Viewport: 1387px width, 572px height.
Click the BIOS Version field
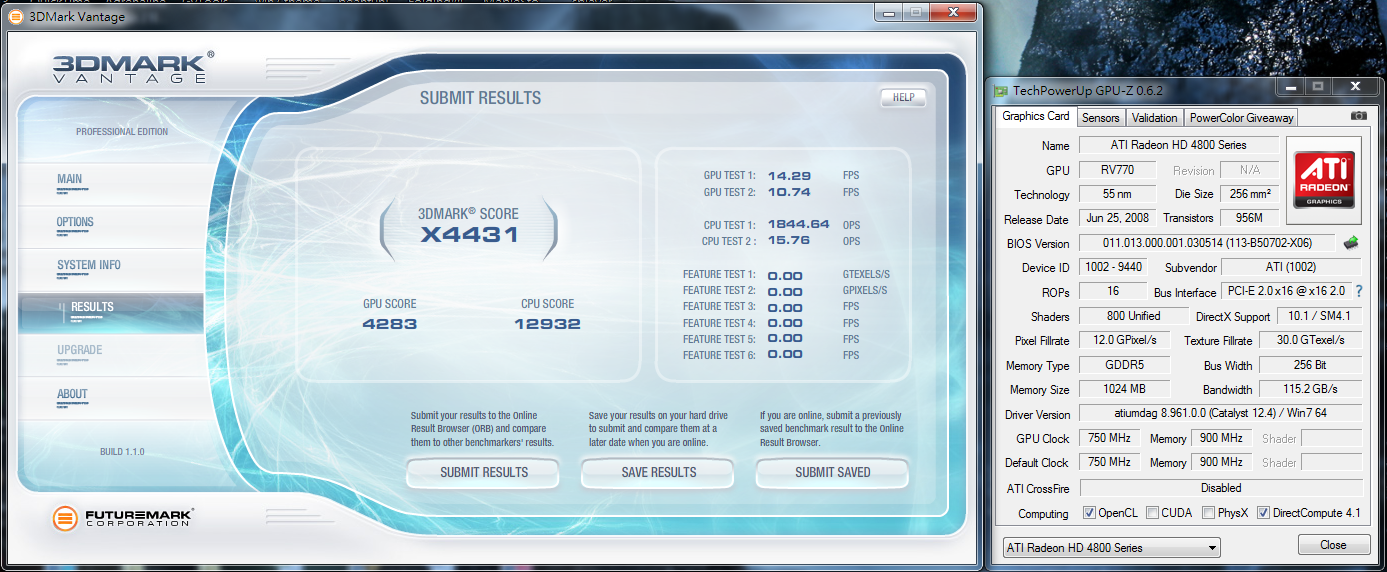tap(1207, 243)
